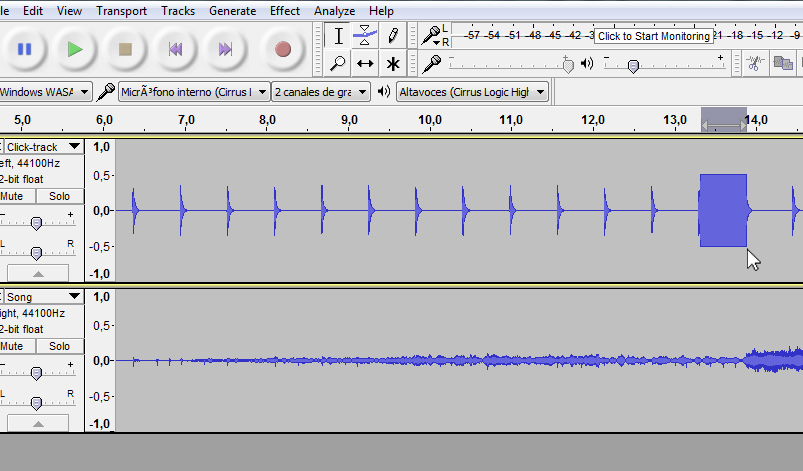Click the Song track pan slider

[x=36, y=403]
